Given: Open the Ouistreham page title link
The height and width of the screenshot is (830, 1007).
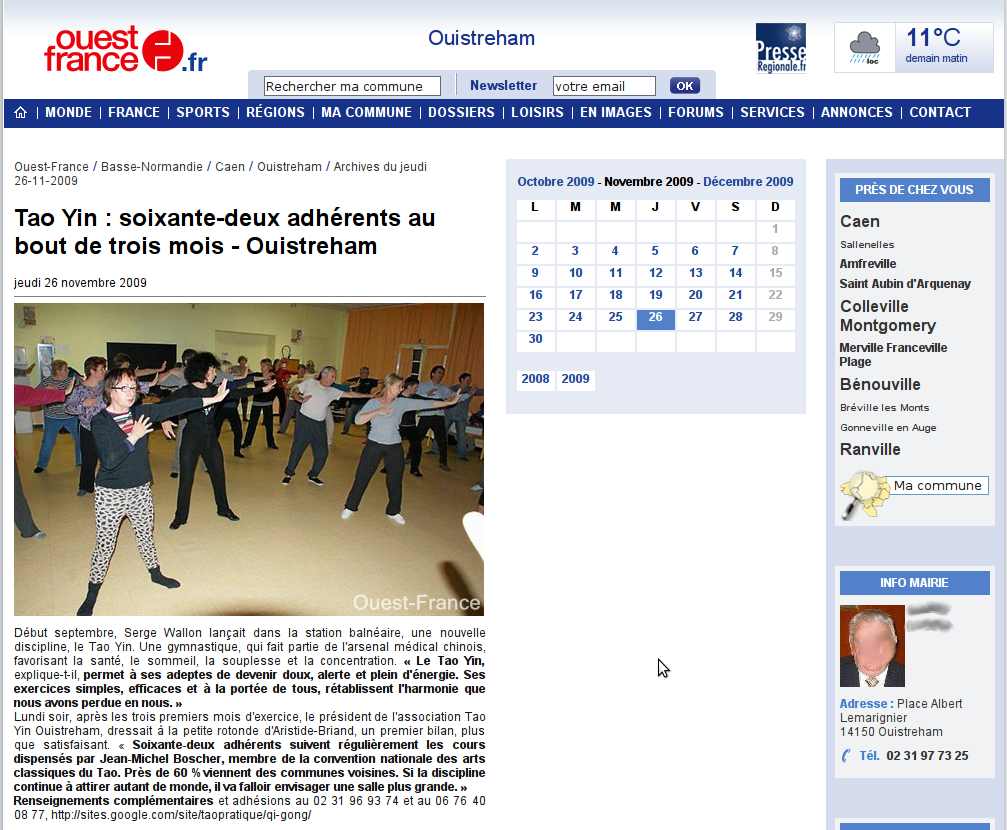Looking at the screenshot, I should tap(481, 38).
